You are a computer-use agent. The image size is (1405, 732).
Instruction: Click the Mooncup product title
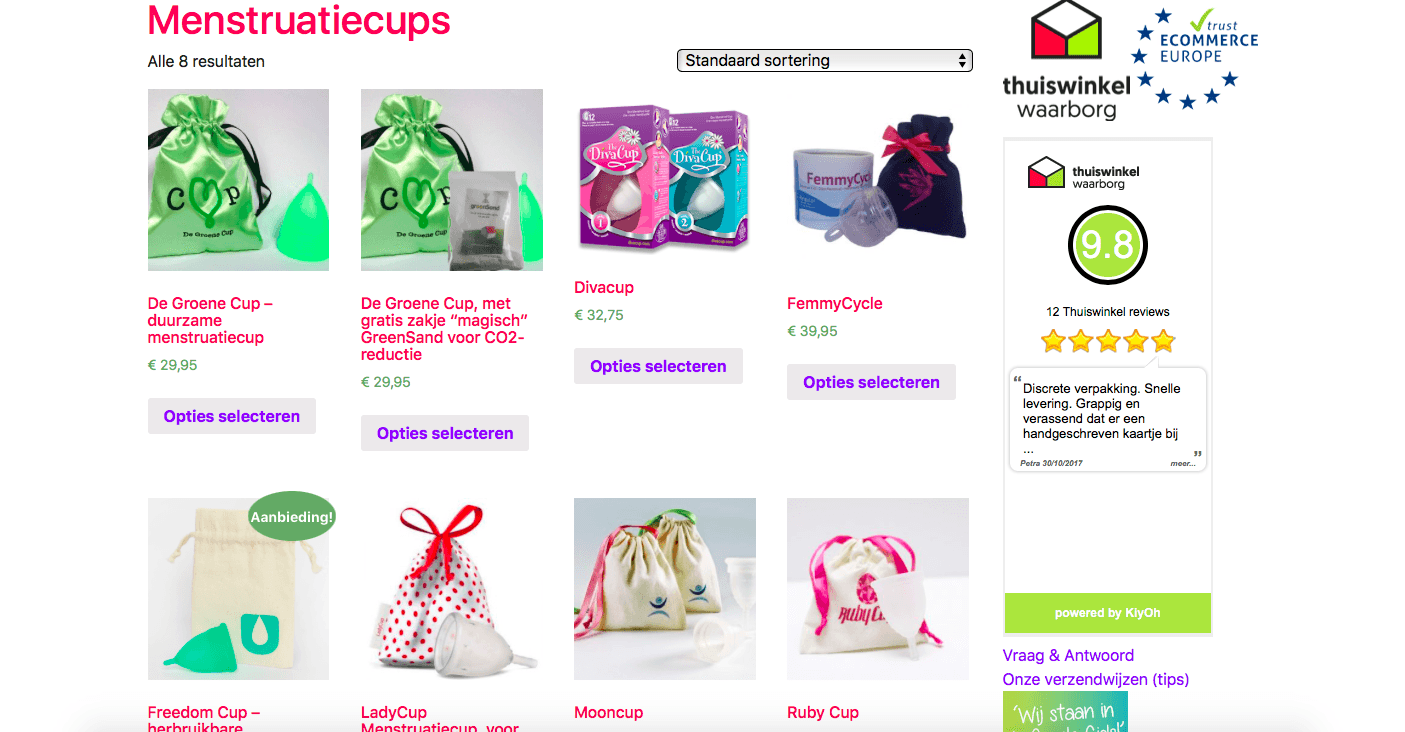[608, 713]
